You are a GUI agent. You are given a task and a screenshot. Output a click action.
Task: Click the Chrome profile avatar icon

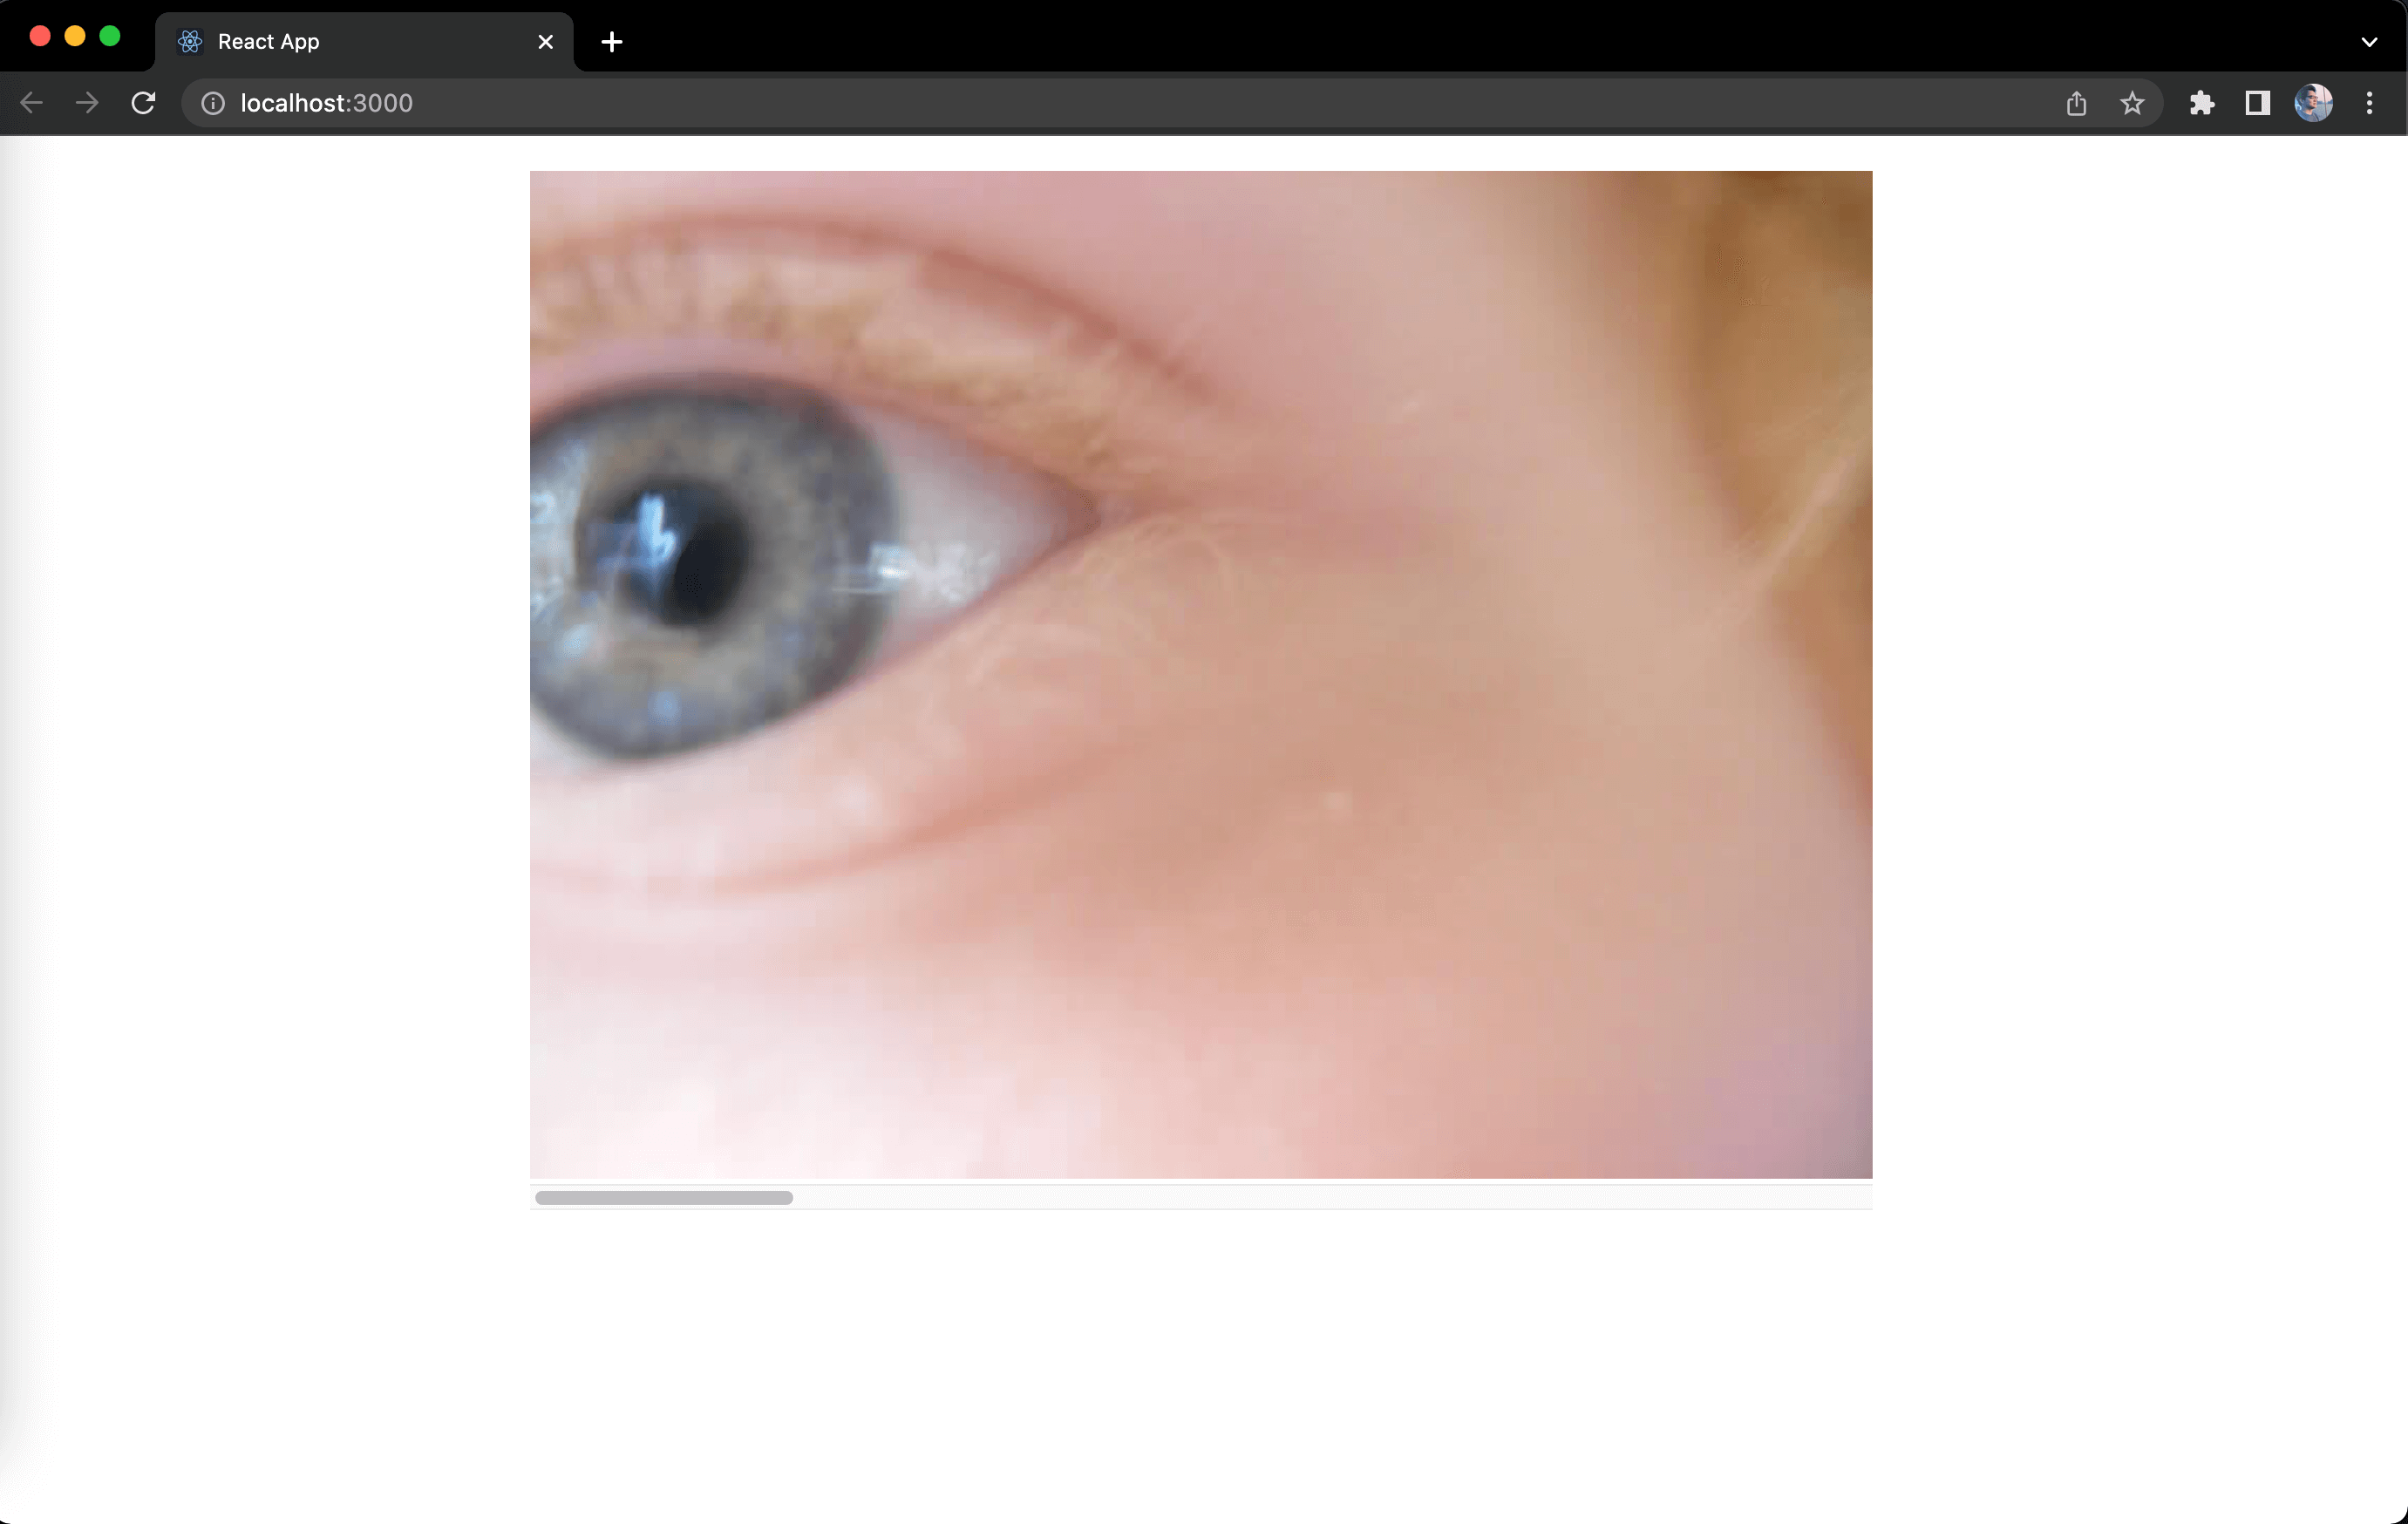tap(2313, 102)
